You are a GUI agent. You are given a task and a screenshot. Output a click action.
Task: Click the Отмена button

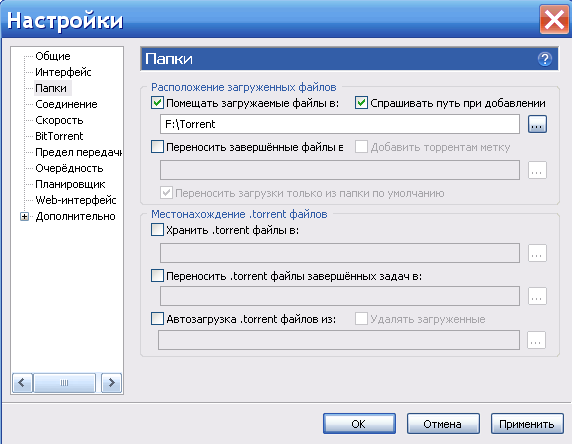coord(443,424)
